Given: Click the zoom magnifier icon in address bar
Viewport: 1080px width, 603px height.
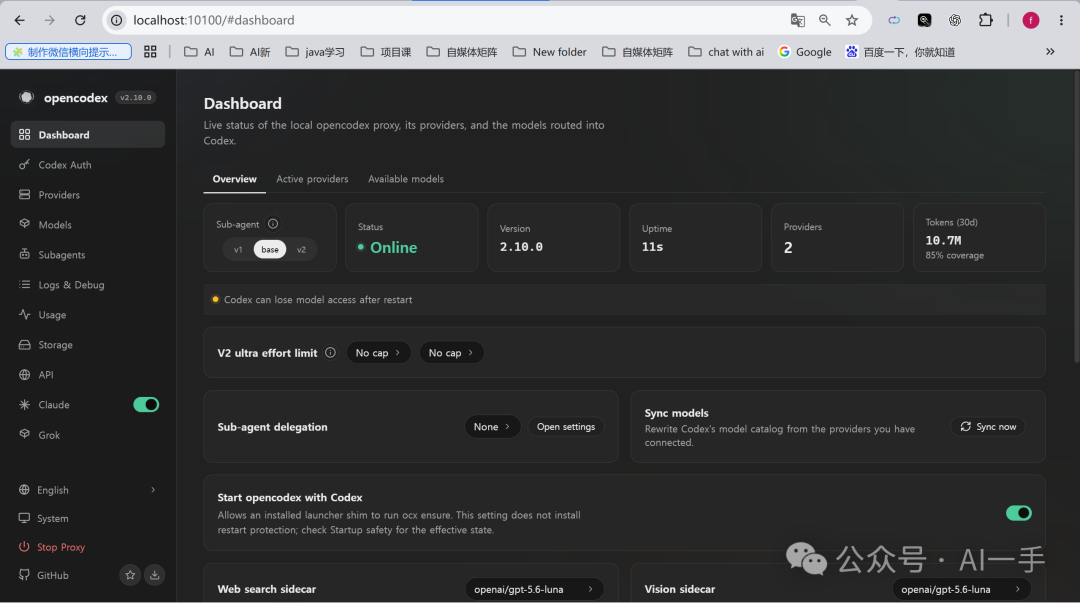Looking at the screenshot, I should pyautogui.click(x=824, y=20).
